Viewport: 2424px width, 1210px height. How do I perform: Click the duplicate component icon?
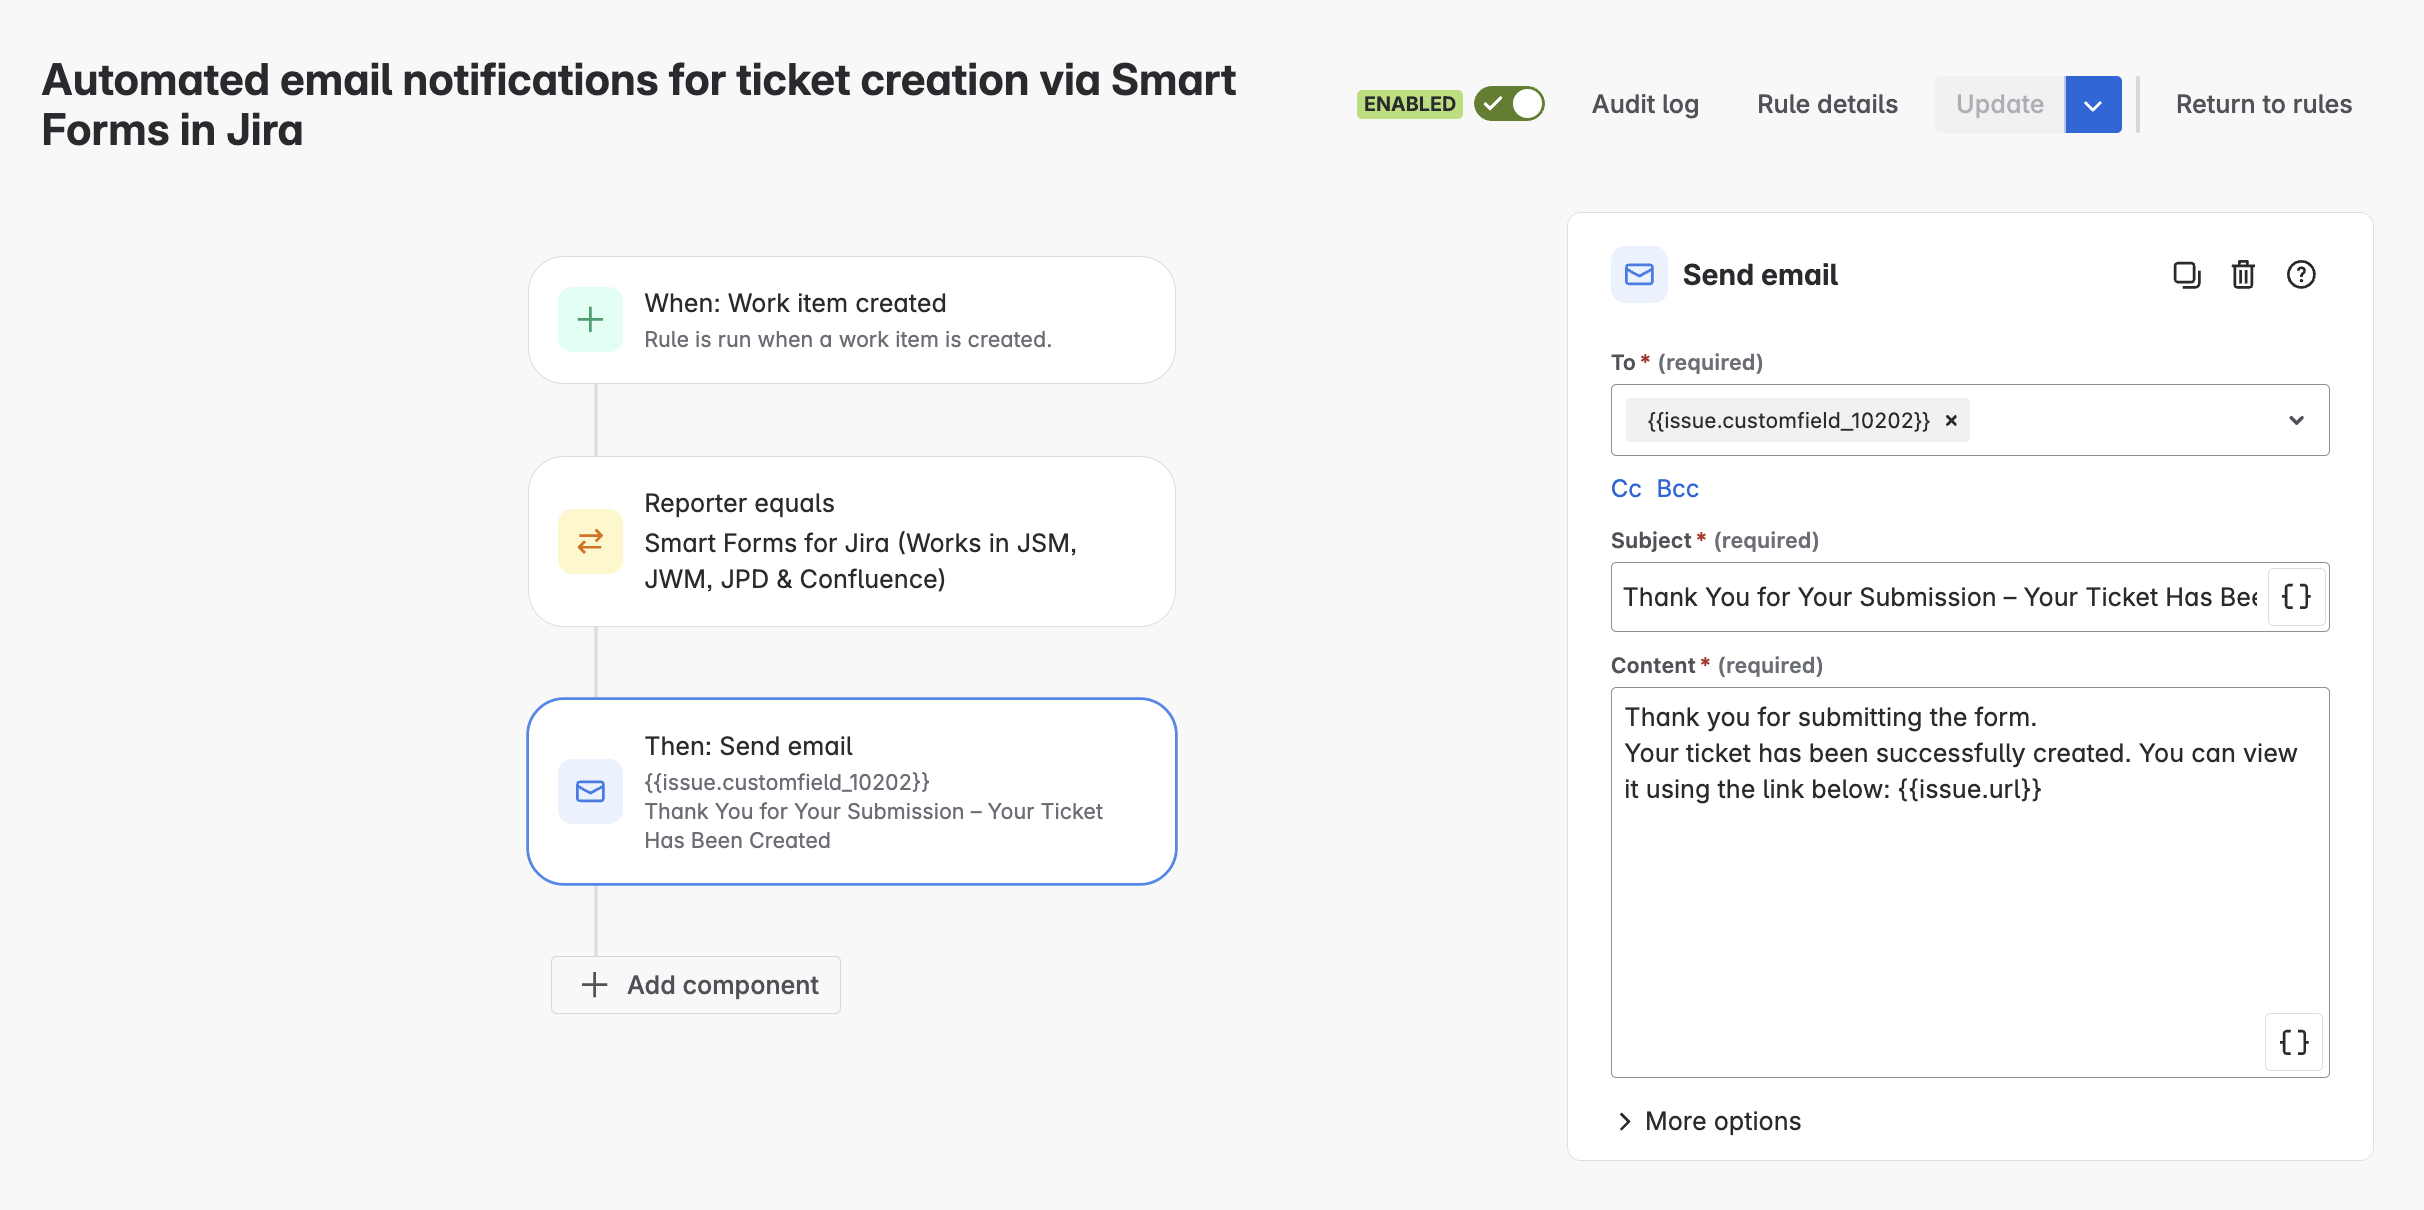(2186, 275)
